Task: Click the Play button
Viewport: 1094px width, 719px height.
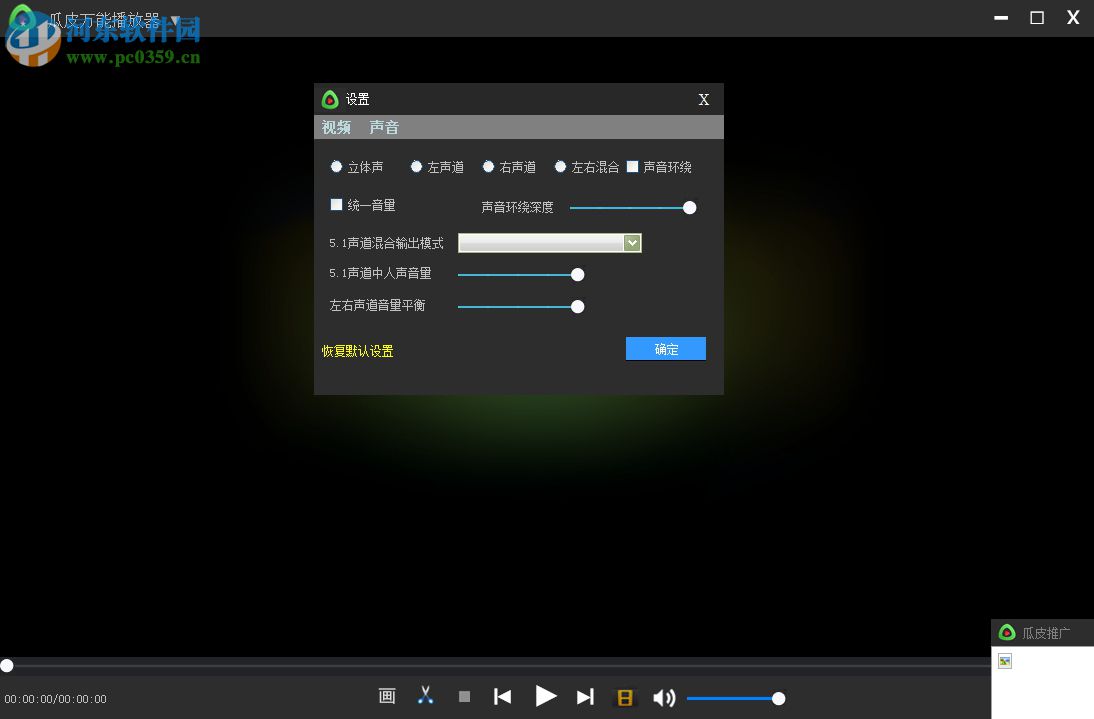Action: (x=545, y=696)
